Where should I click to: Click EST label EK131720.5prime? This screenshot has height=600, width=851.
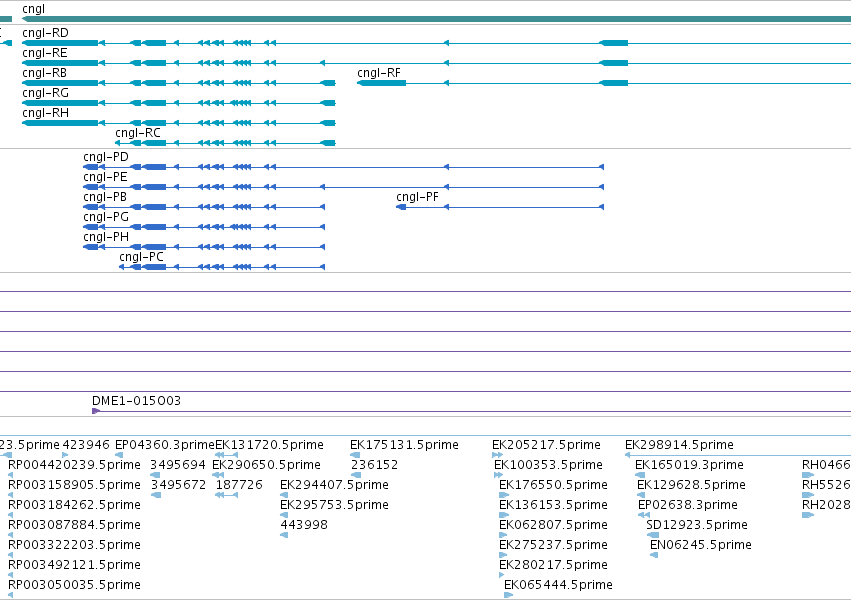click(269, 445)
